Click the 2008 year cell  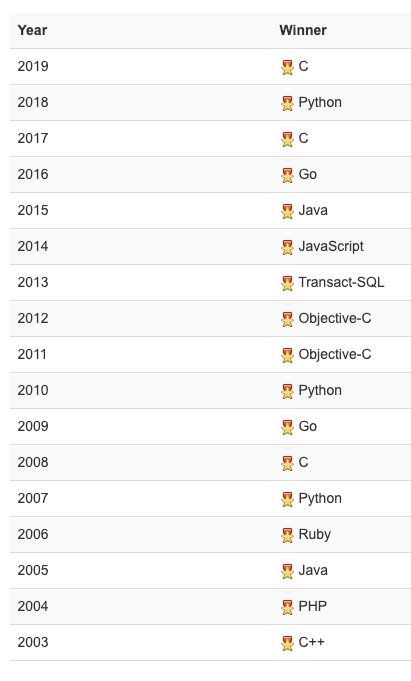pyautogui.click(x=33, y=462)
